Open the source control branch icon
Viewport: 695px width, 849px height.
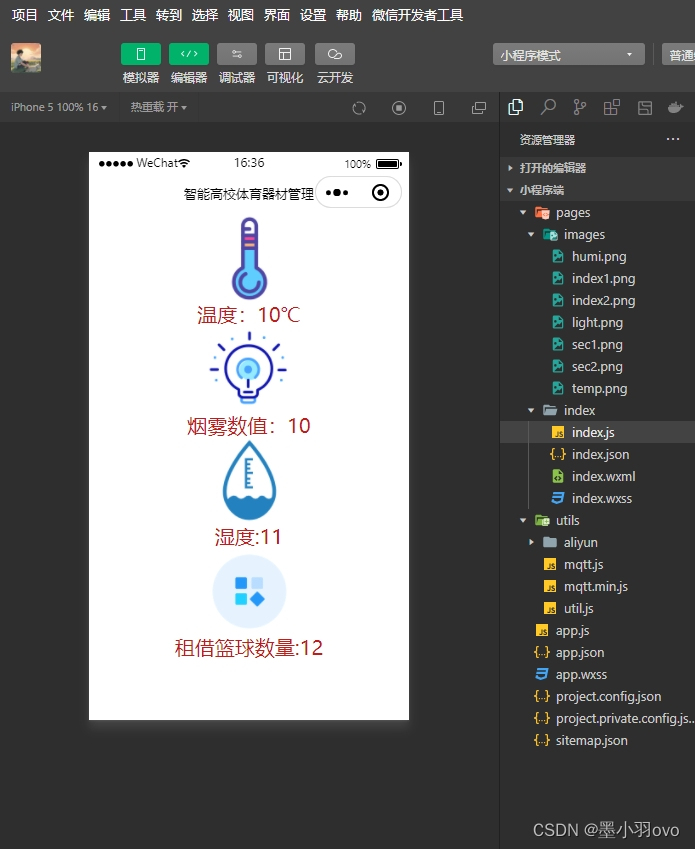pyautogui.click(x=580, y=107)
